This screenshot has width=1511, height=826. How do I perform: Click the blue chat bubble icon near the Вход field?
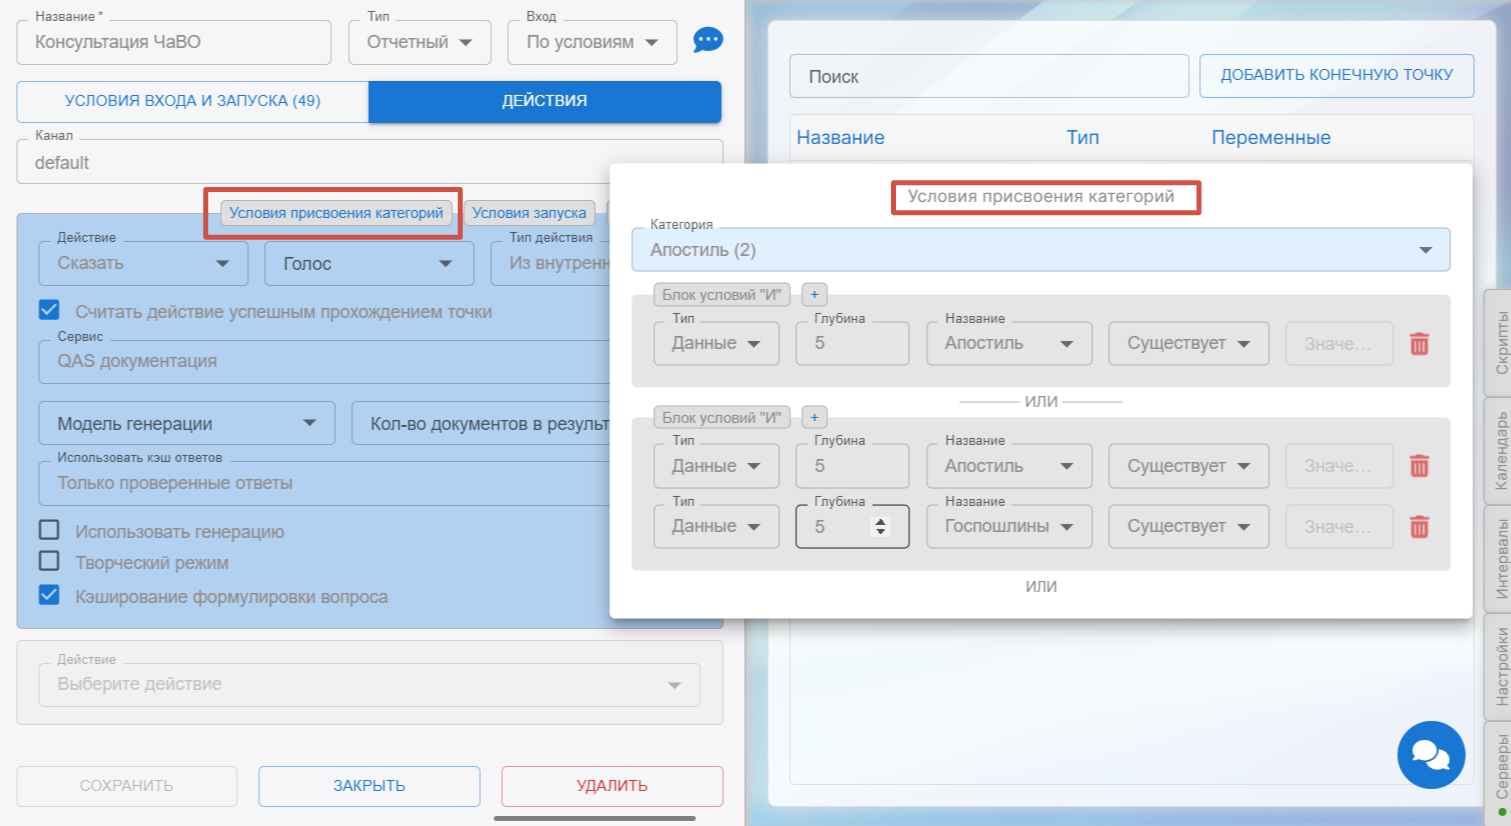pos(707,40)
